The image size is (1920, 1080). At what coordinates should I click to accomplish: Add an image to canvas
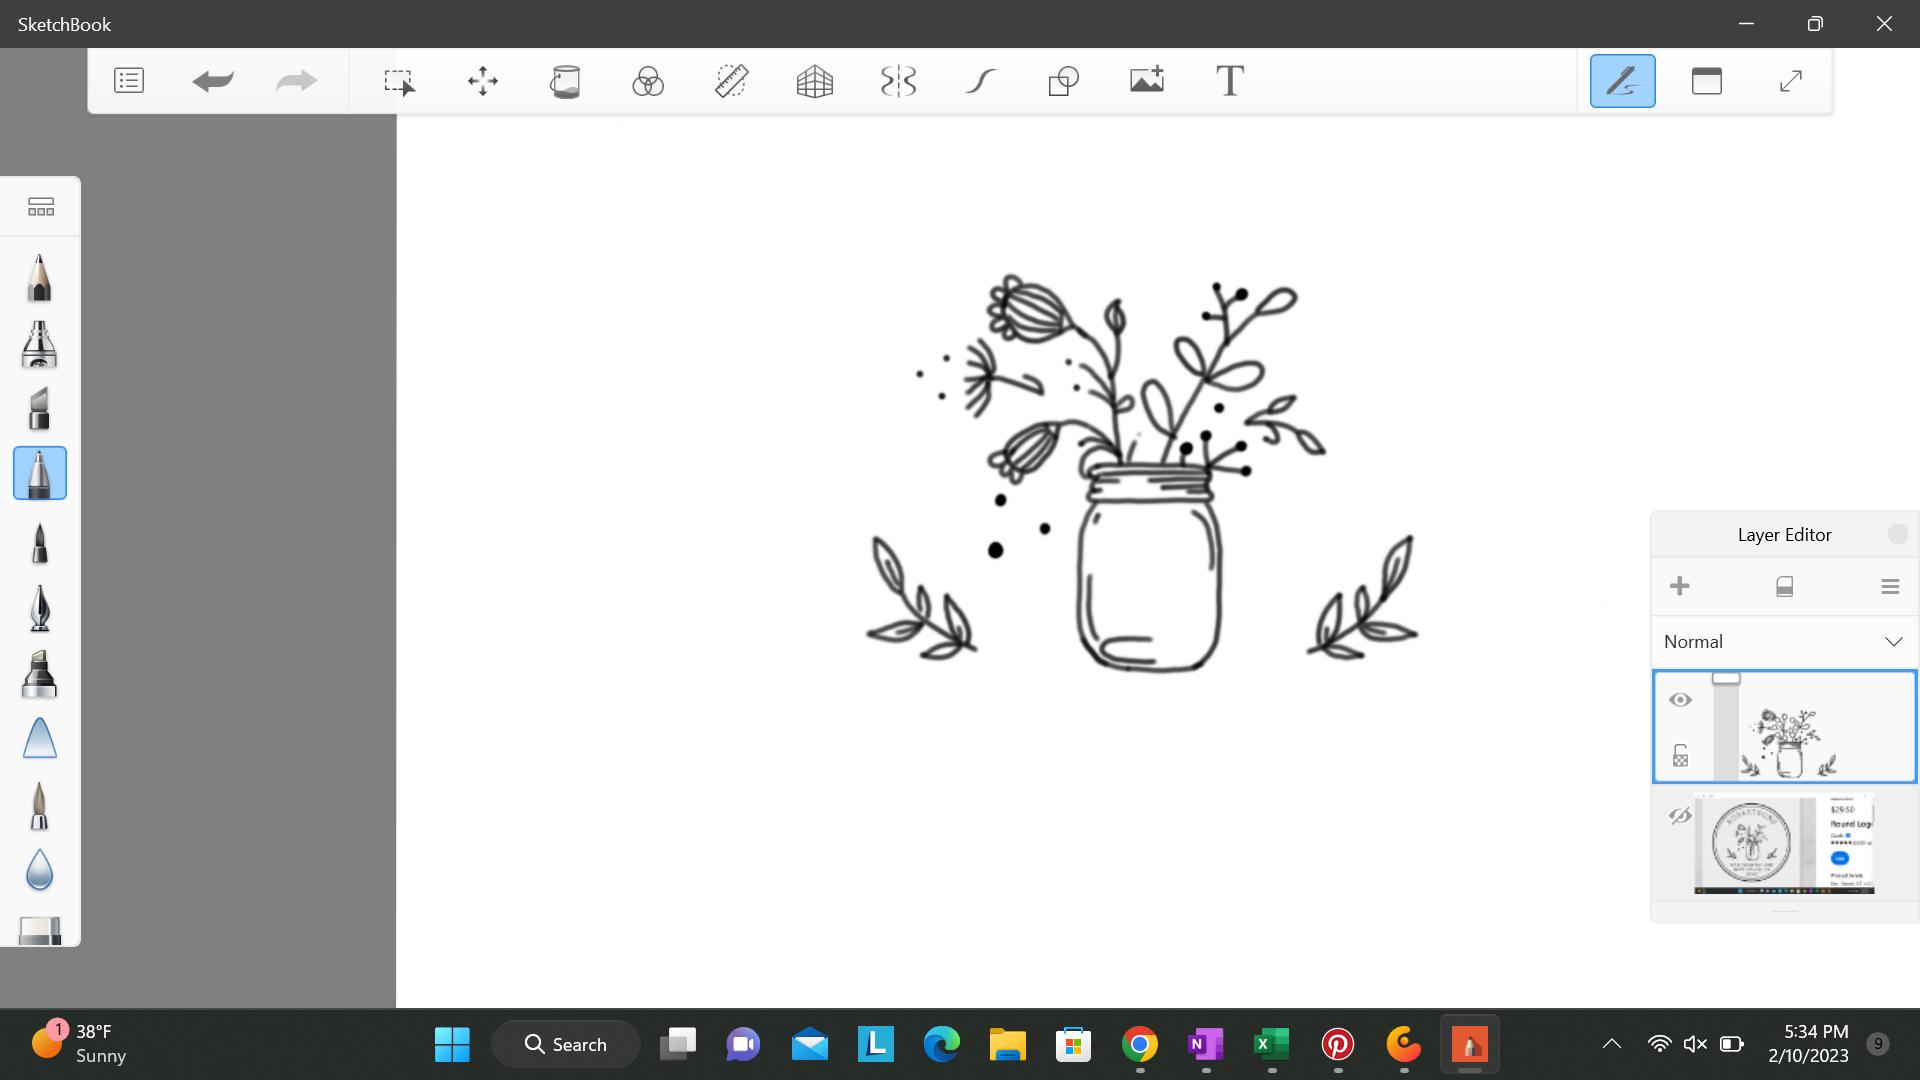coord(1147,81)
